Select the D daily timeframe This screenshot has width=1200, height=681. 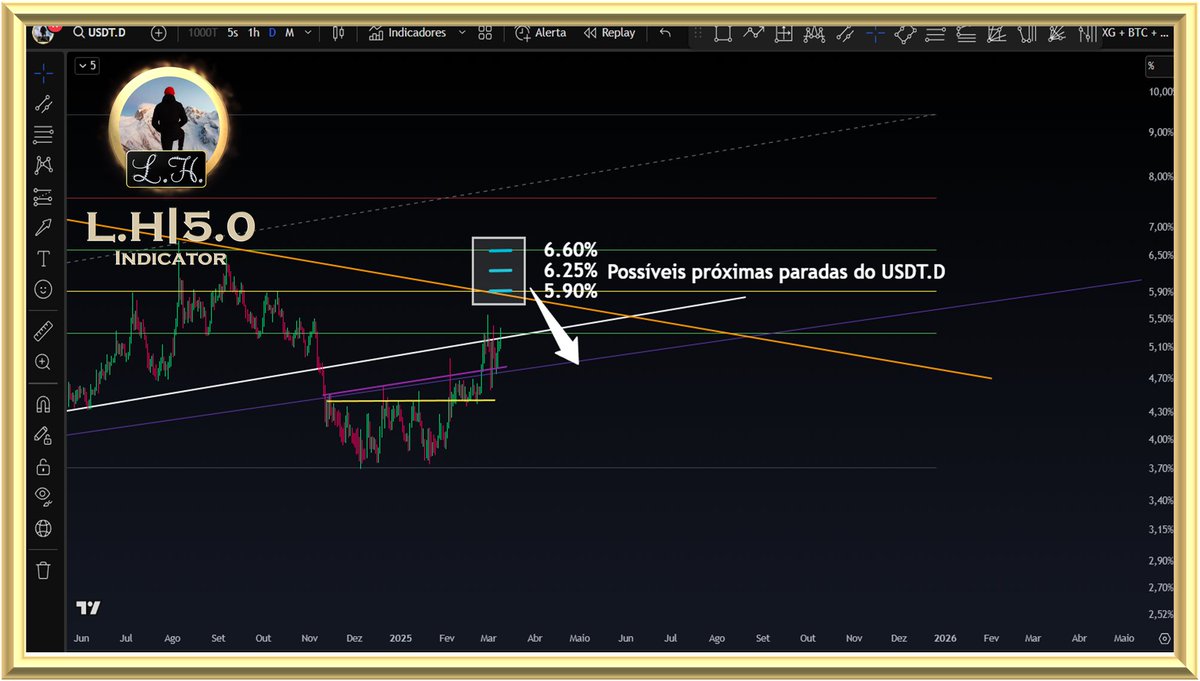click(272, 33)
